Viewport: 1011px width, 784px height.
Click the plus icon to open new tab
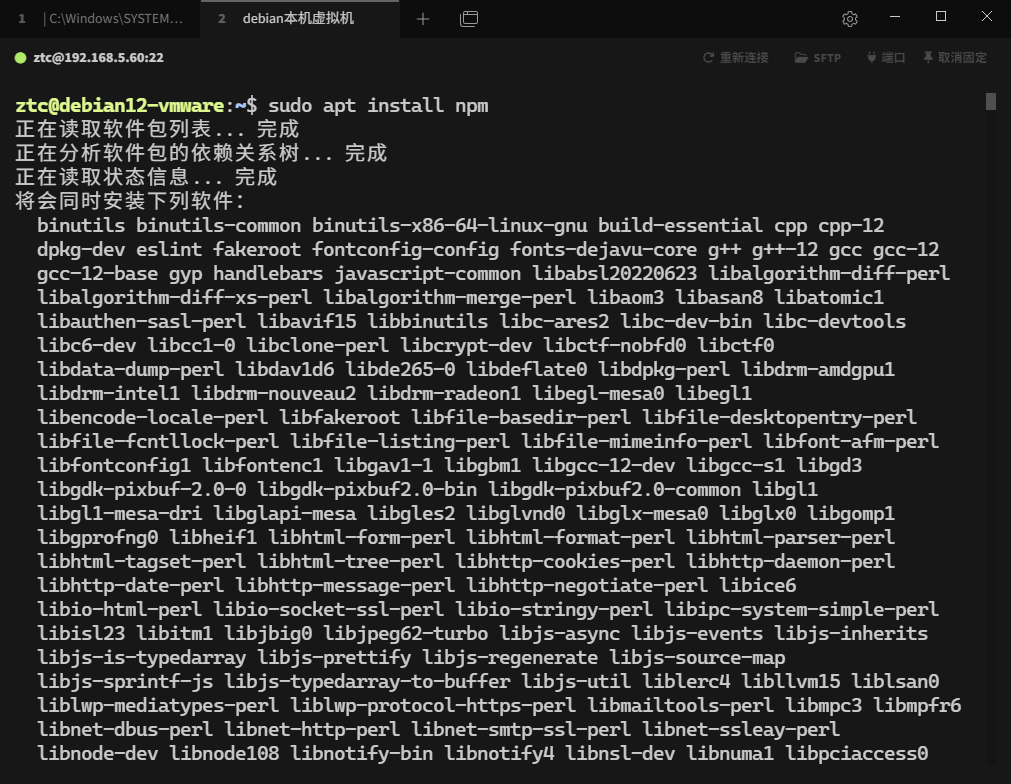(x=422, y=18)
